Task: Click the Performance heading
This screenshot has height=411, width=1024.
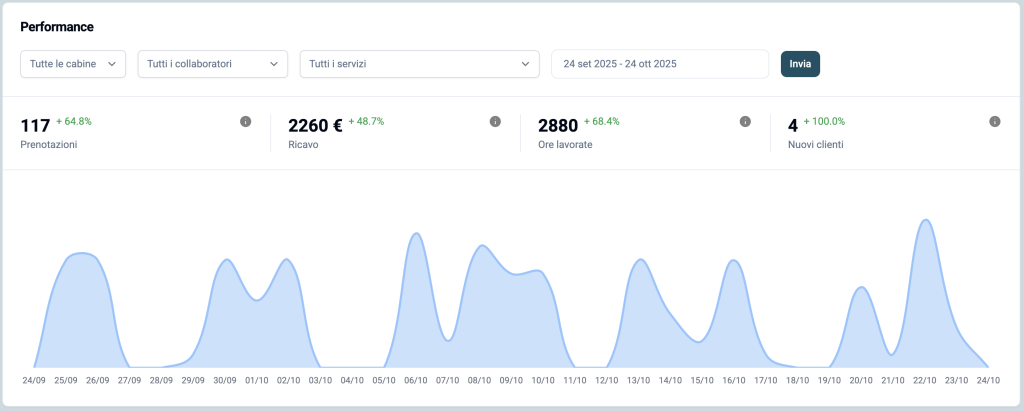Action: point(57,26)
